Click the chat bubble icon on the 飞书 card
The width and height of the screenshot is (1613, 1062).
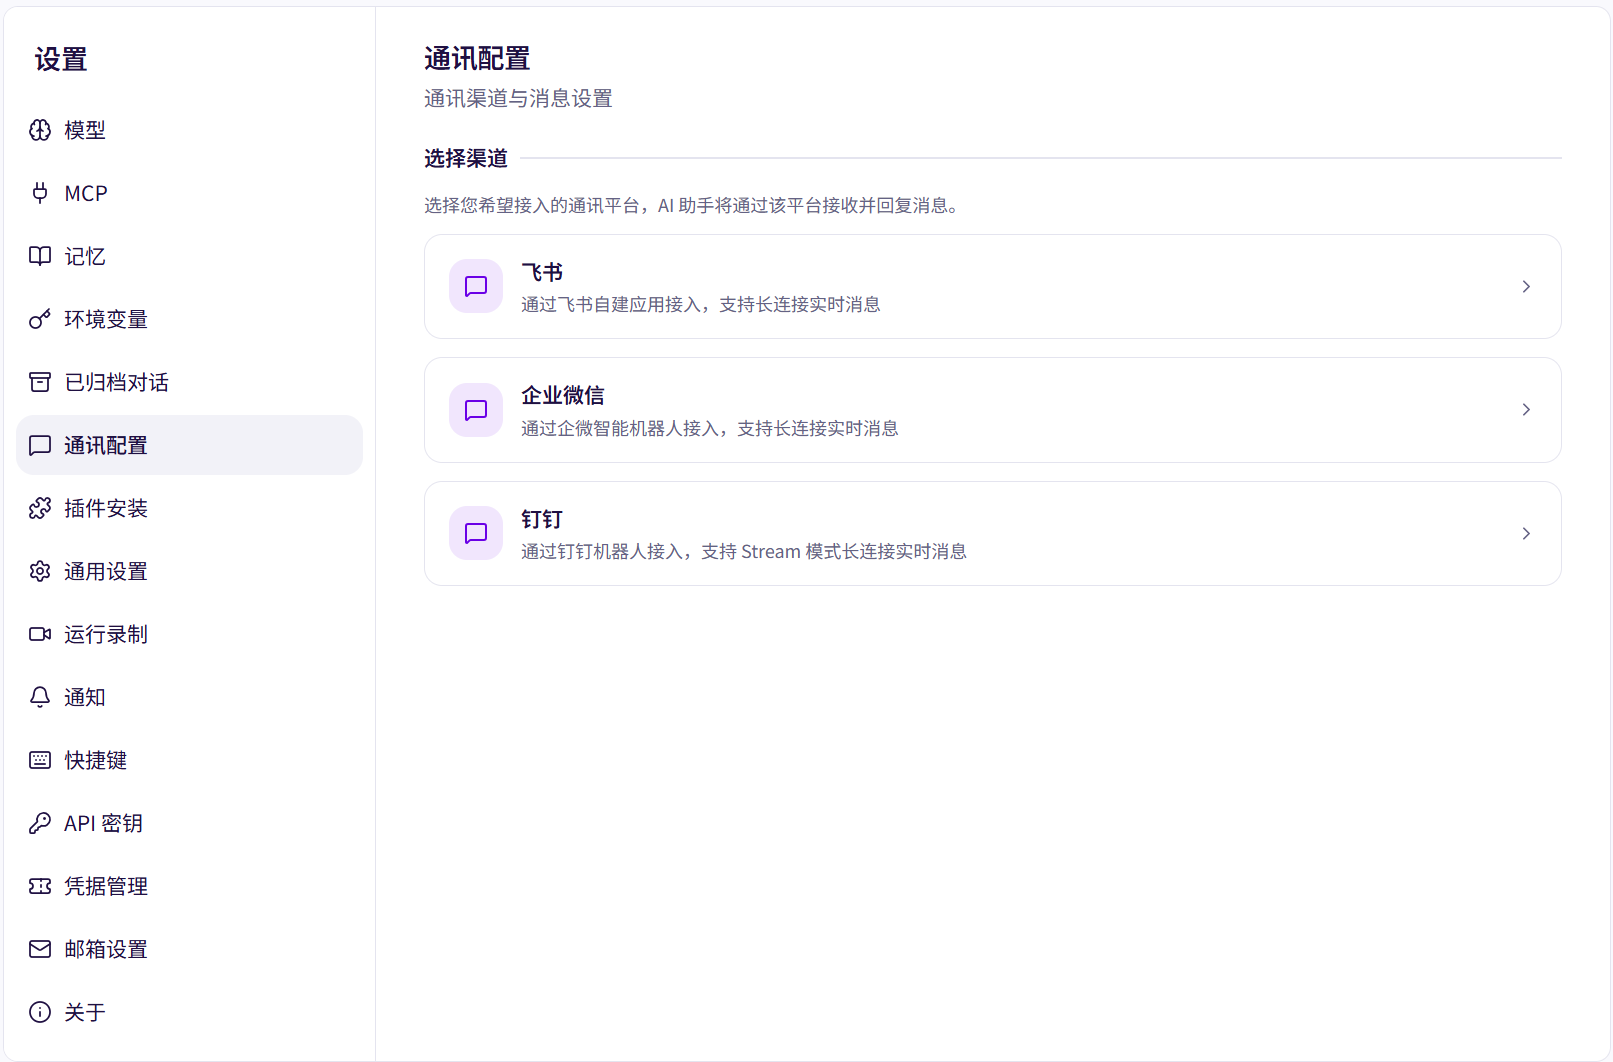[476, 286]
